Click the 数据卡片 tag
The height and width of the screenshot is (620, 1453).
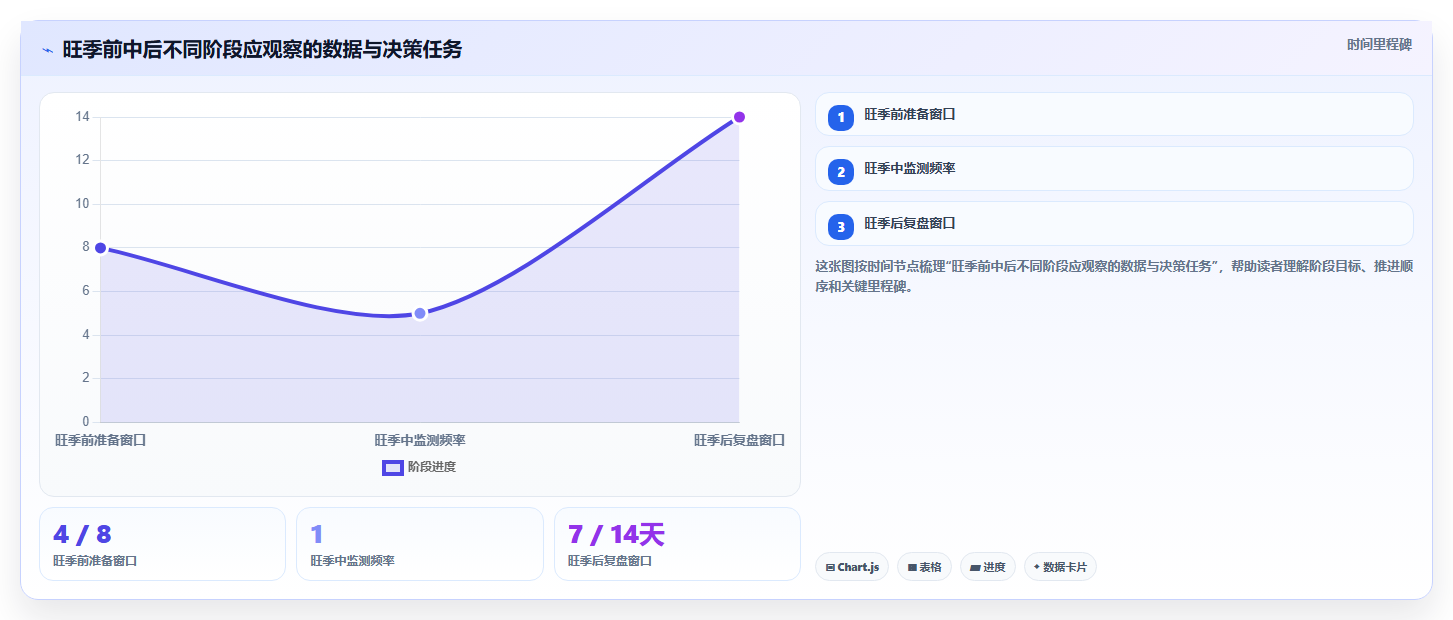1060,567
